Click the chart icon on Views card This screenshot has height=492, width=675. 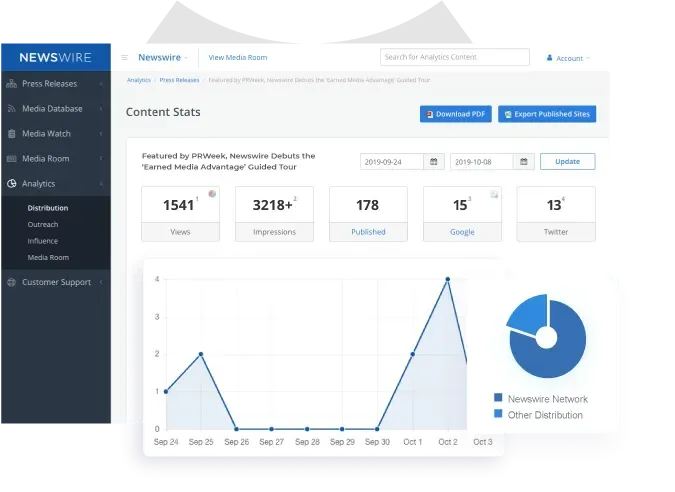tap(212, 194)
